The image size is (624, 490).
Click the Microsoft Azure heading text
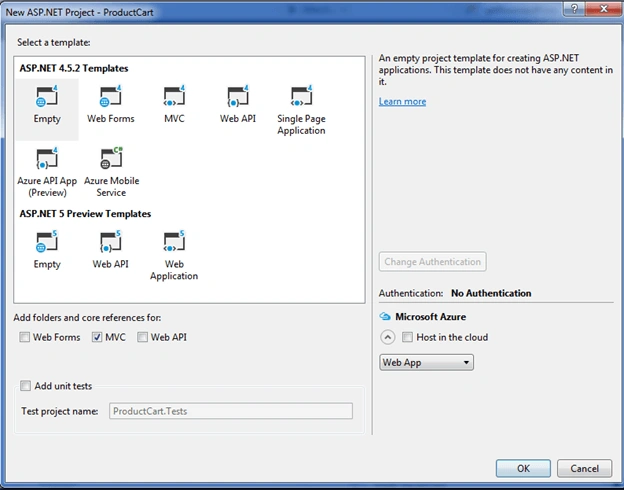pyautogui.click(x=431, y=317)
